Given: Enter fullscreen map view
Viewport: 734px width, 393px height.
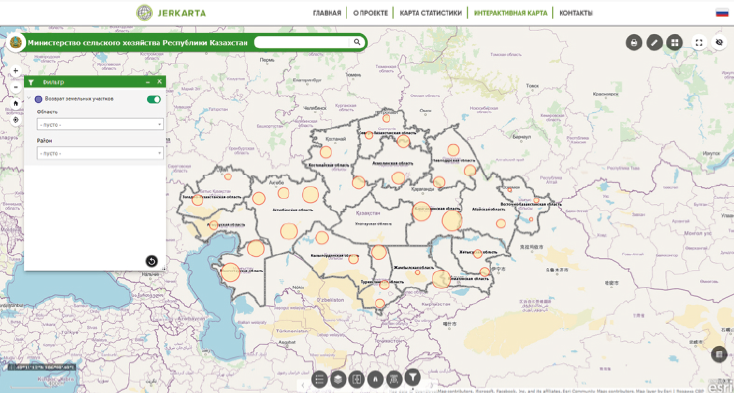Looking at the screenshot, I should [x=699, y=43].
